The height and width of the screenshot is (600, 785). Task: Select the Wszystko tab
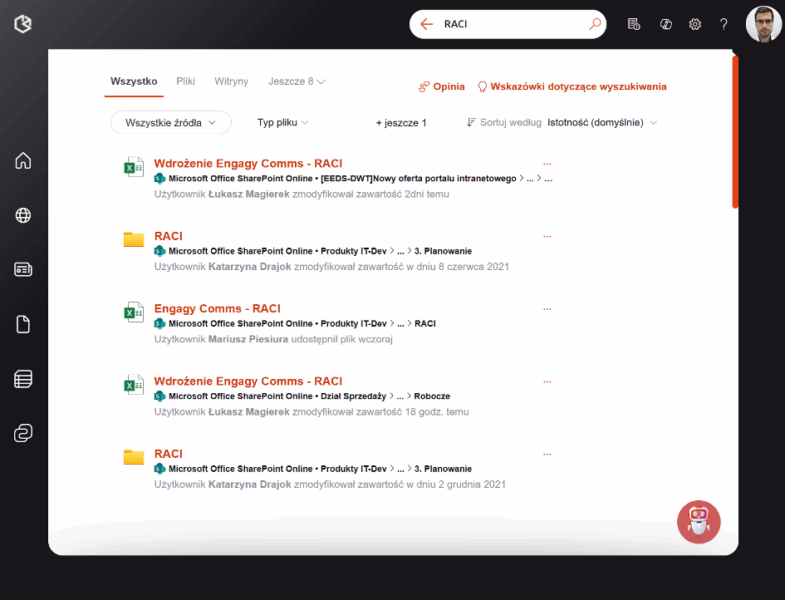(134, 81)
